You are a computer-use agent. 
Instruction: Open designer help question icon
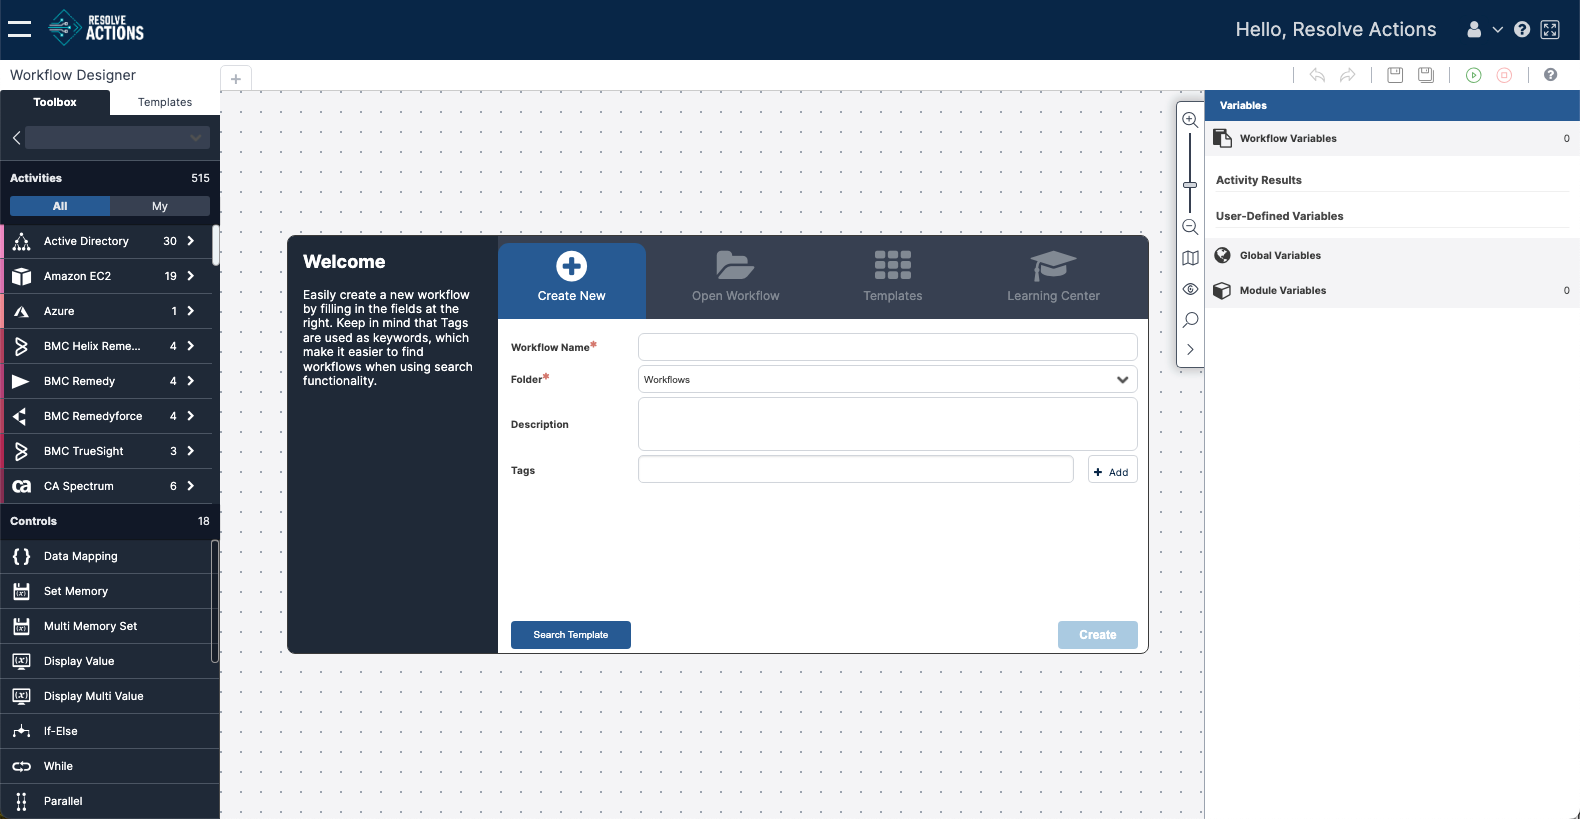pos(1551,75)
